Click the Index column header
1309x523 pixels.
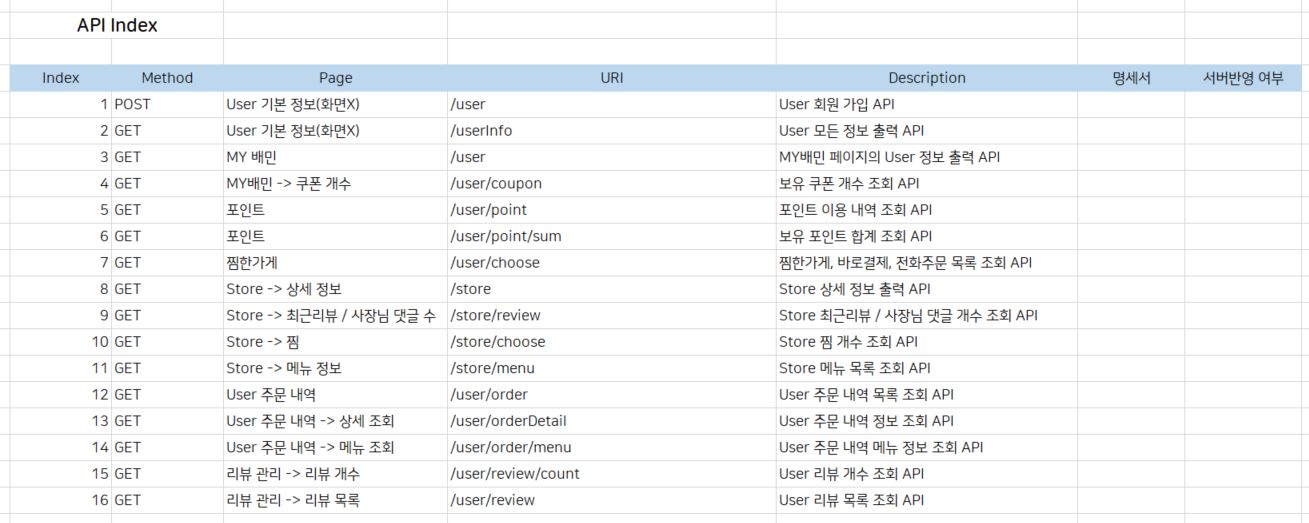point(61,78)
